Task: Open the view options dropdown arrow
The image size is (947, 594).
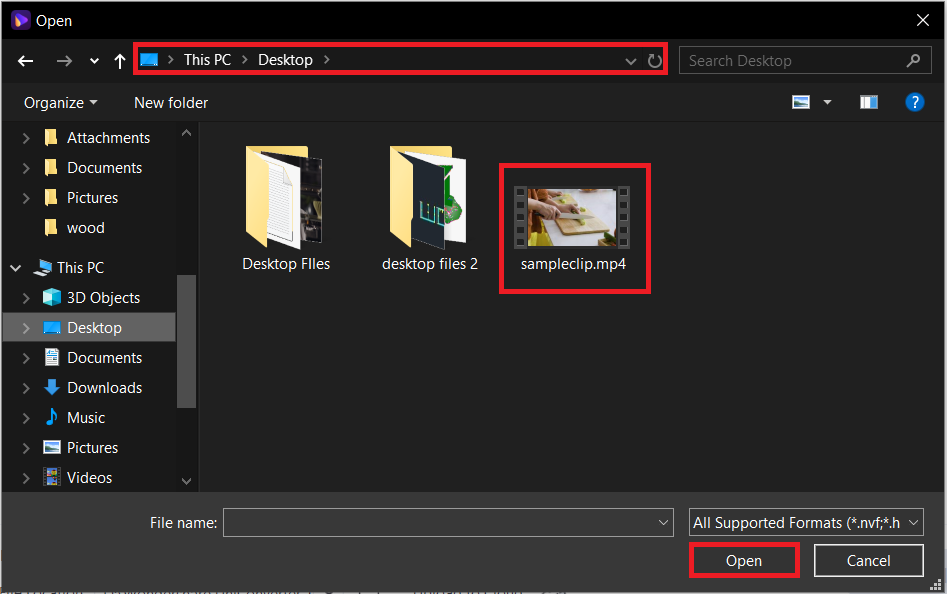Action: point(825,101)
